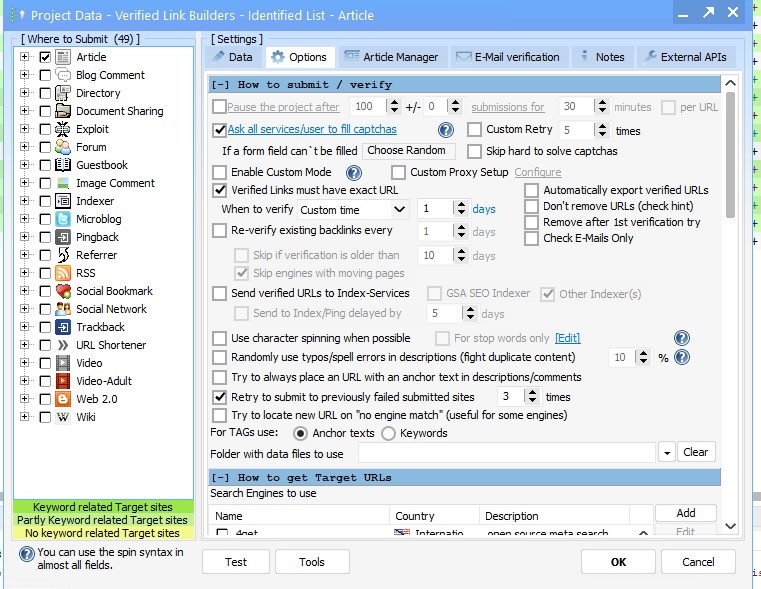Open Folder with data files dropdown arrow
This screenshot has width=761, height=589.
(667, 453)
